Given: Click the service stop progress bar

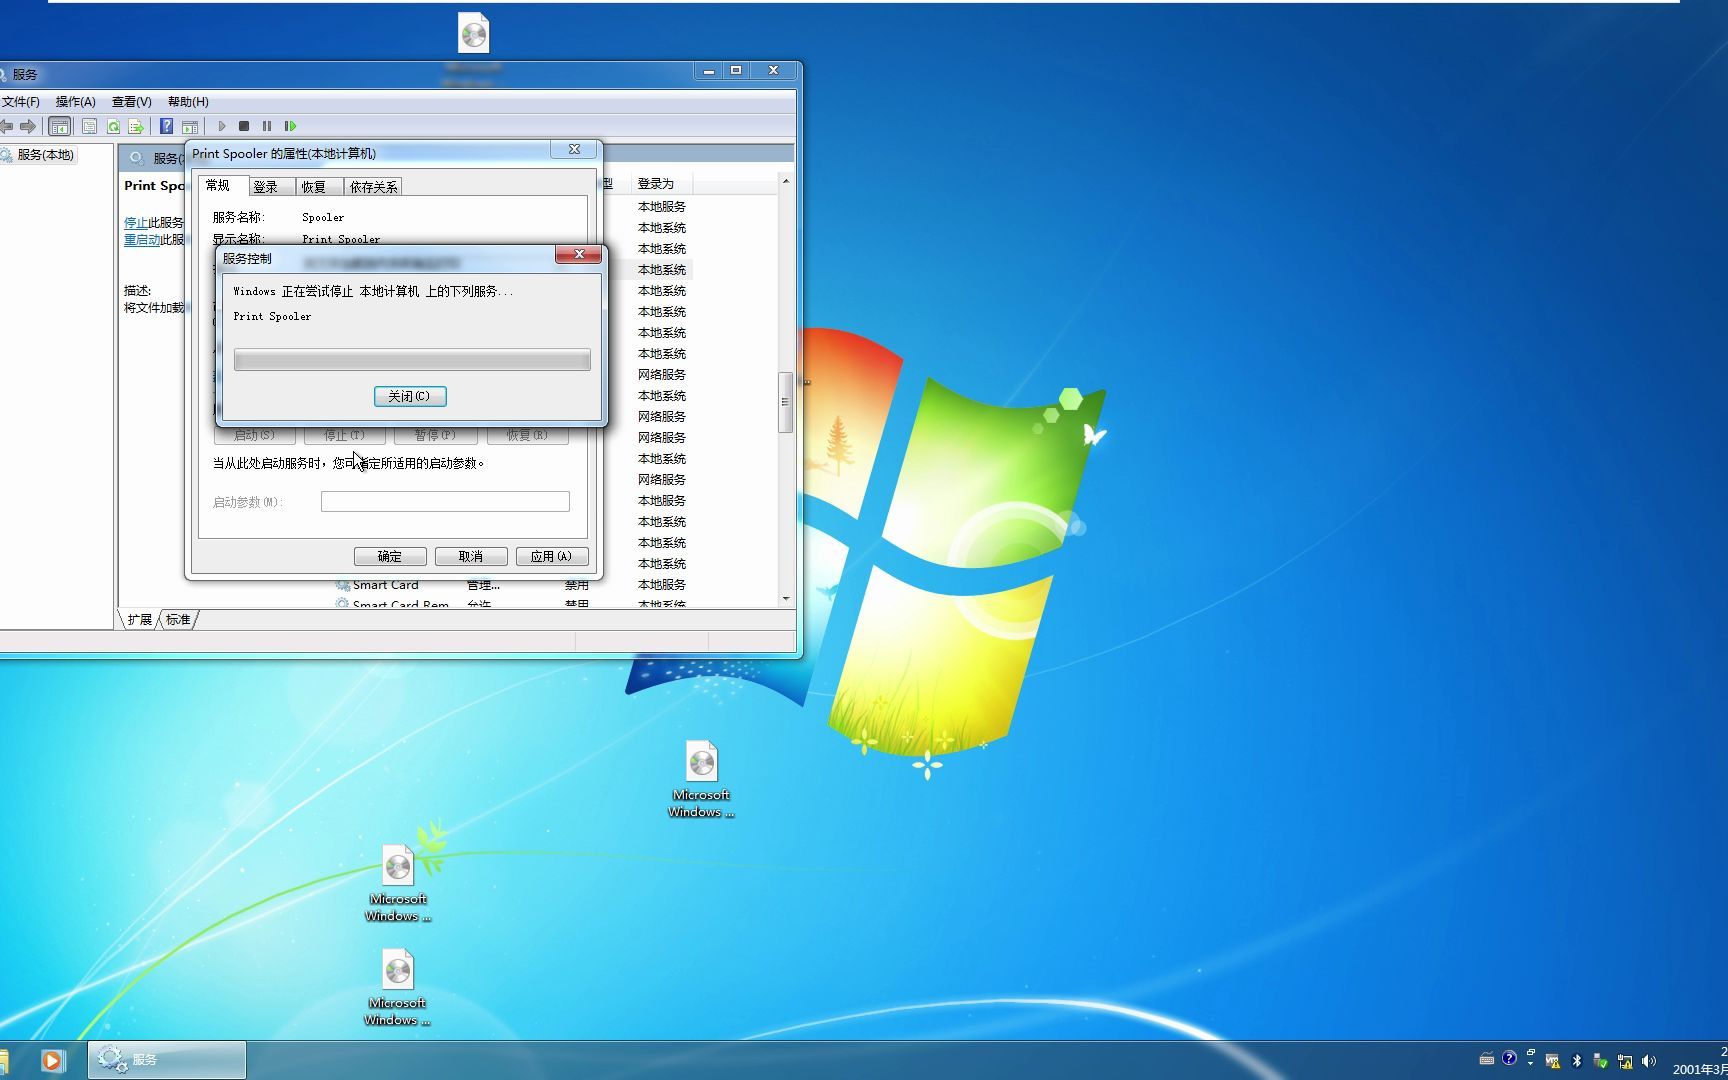Looking at the screenshot, I should point(412,360).
